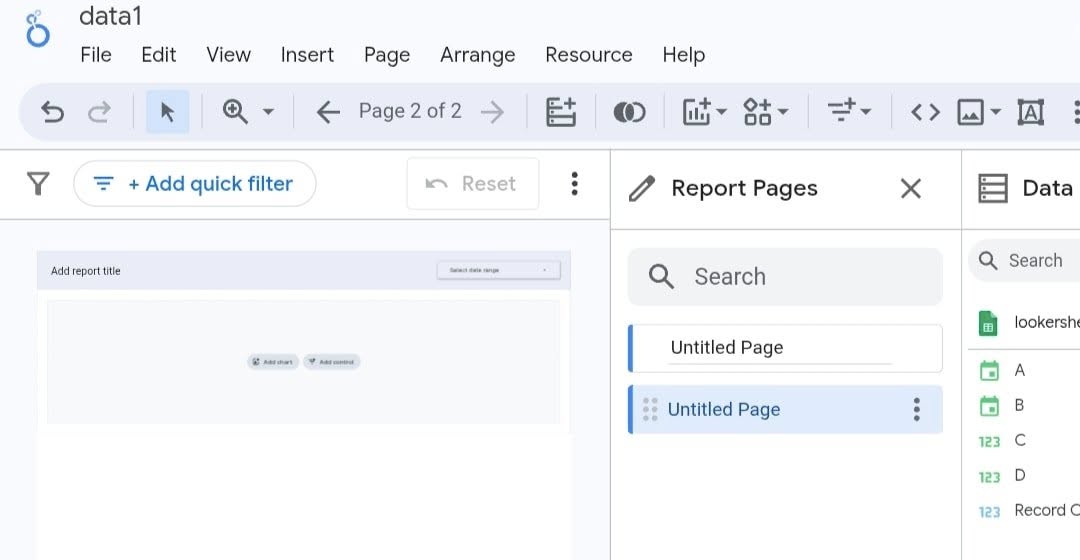Click the Reset button
The height and width of the screenshot is (560, 1080).
pos(472,184)
